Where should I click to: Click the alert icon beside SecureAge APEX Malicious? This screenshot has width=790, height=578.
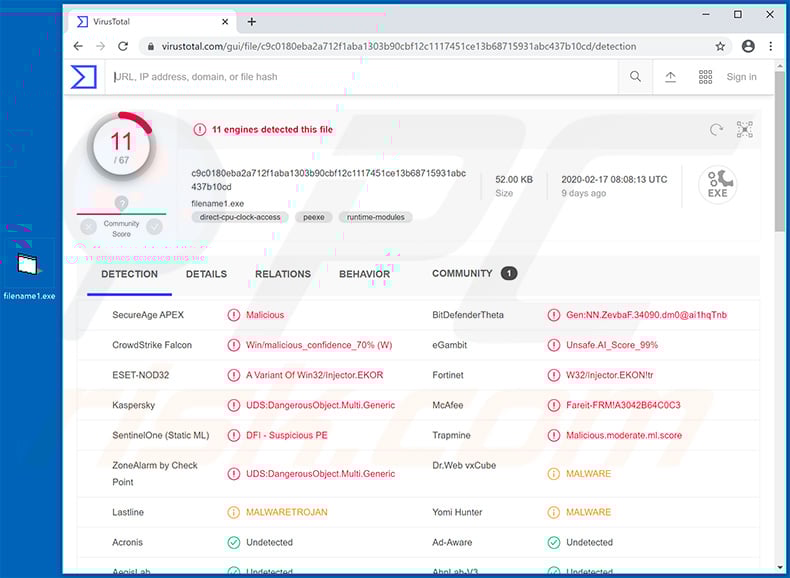pyautogui.click(x=233, y=315)
